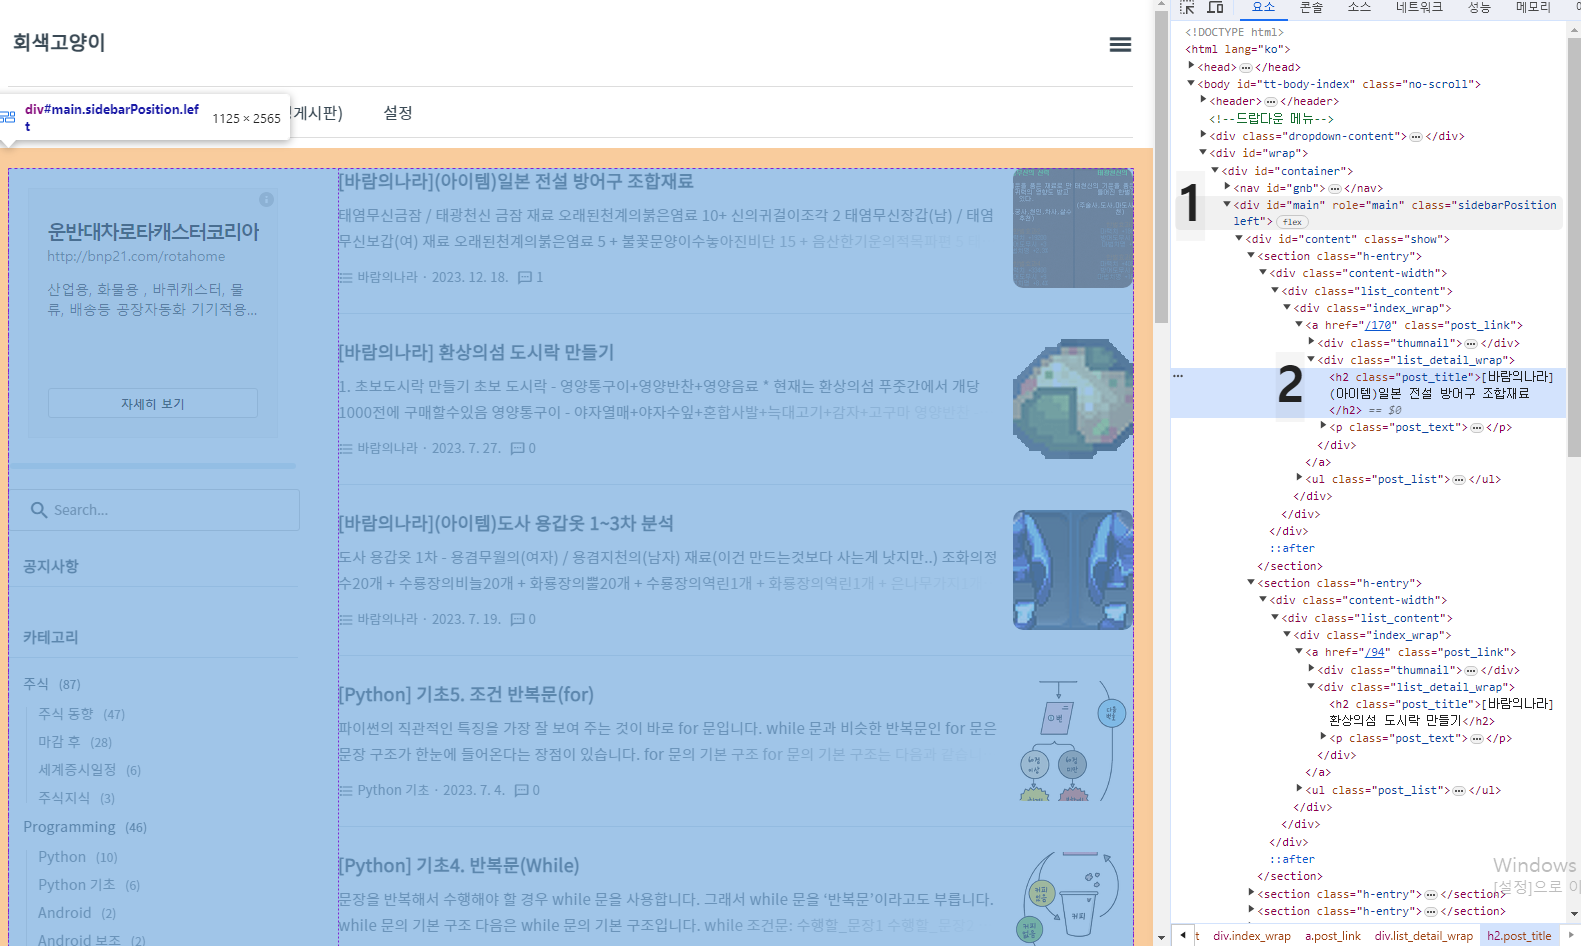Click the thumbnail of the 일본 전설 방어구 조합재료 post
This screenshot has width=1581, height=946.
[1073, 228]
